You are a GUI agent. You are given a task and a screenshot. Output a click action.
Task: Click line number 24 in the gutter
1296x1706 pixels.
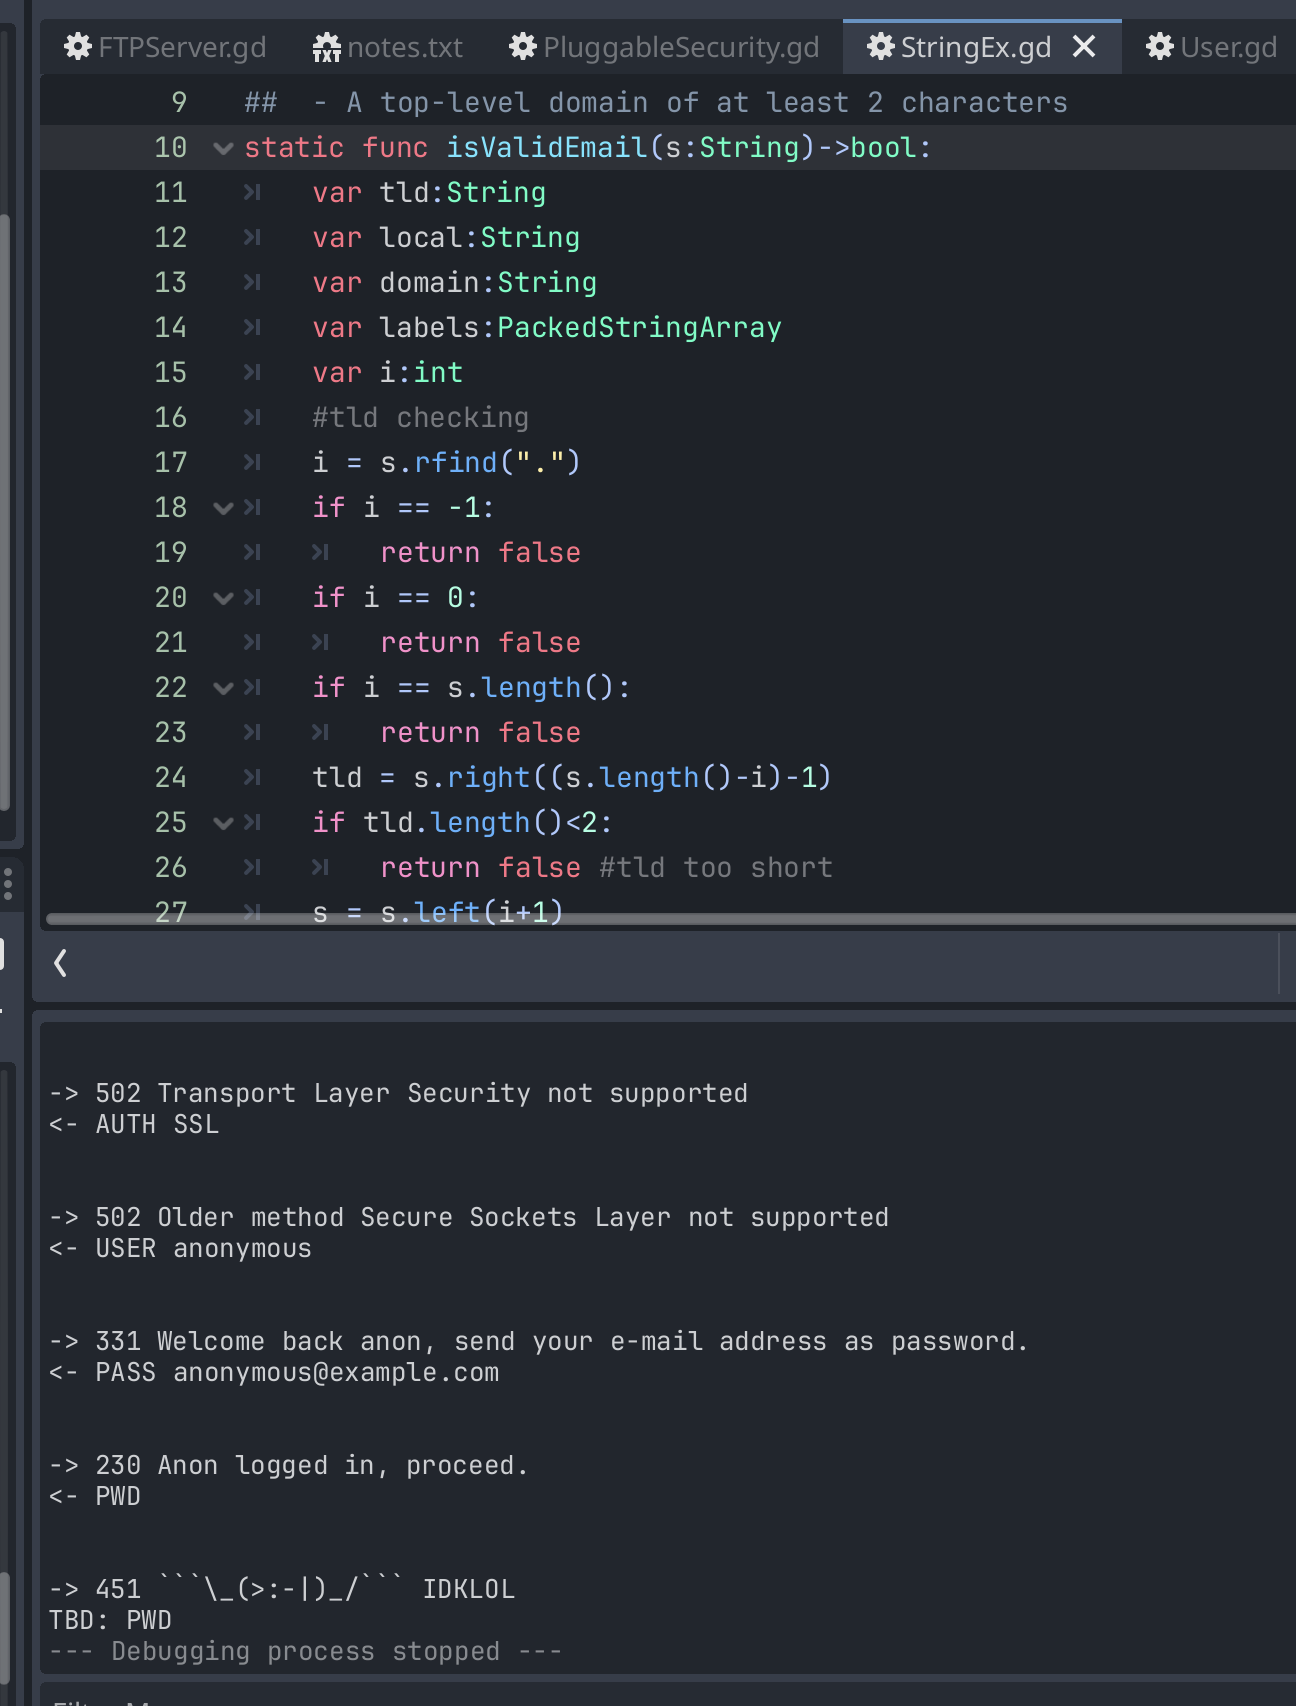point(171,778)
